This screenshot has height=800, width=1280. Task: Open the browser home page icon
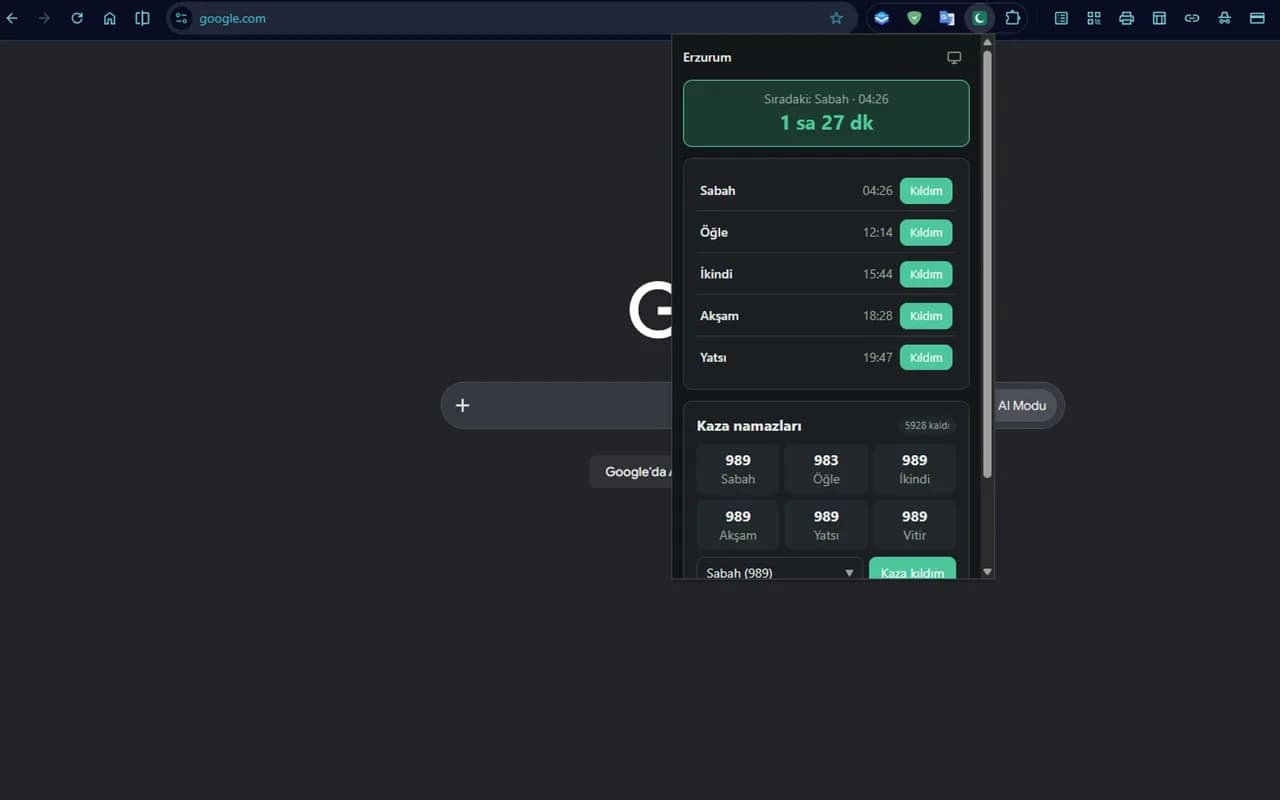pyautogui.click(x=110, y=18)
